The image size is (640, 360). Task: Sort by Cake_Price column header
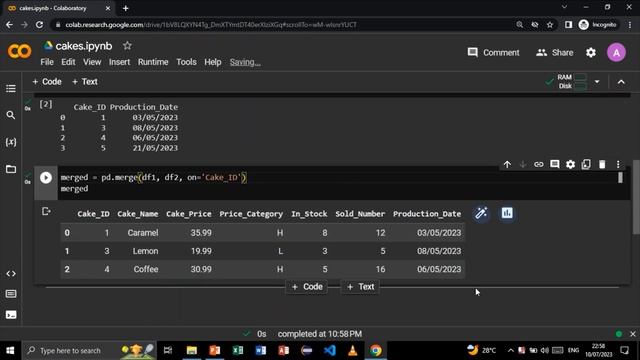189,214
